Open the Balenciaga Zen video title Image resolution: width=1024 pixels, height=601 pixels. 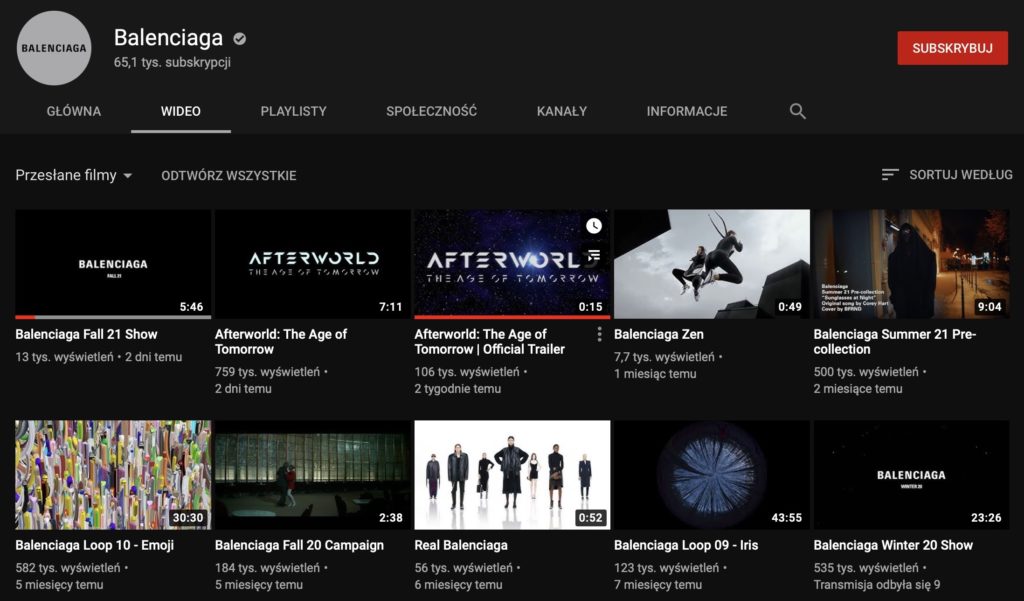point(659,334)
